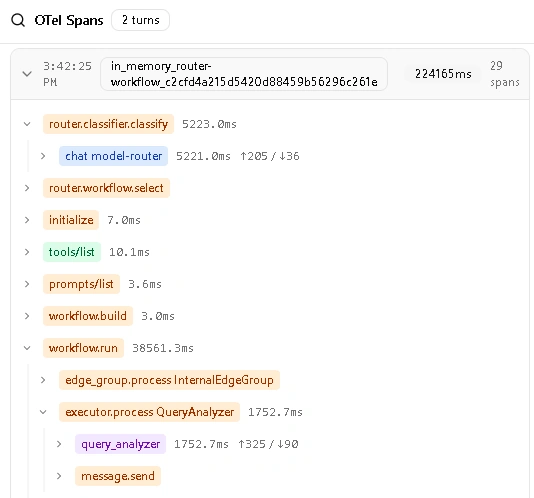The image size is (534, 498).
Task: Expand the query_analyzer span chevron
Action: [59, 444]
